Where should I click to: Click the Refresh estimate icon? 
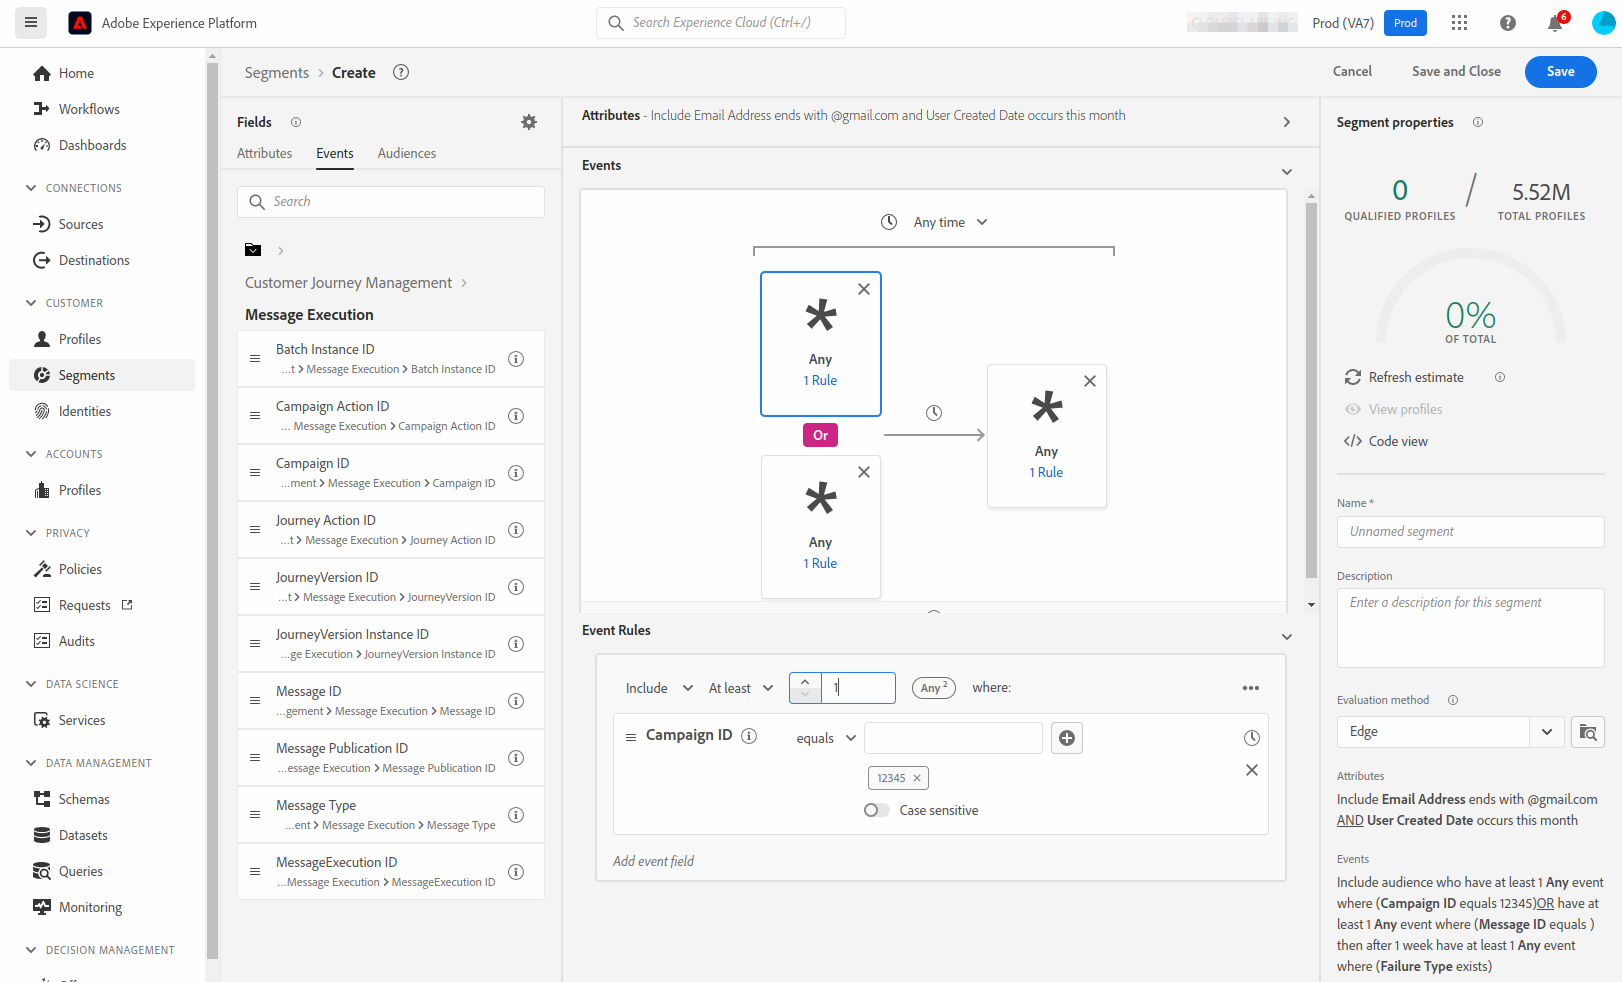click(x=1353, y=377)
